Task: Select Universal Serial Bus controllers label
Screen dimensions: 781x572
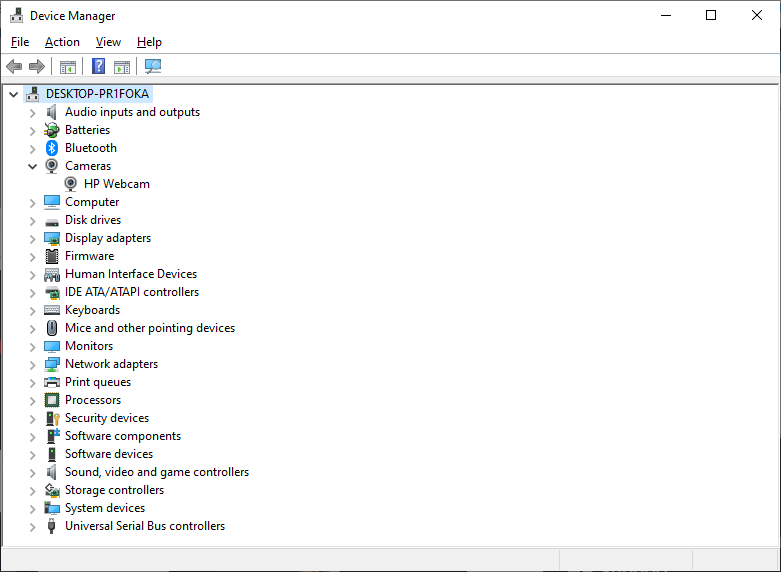Action: tap(145, 526)
